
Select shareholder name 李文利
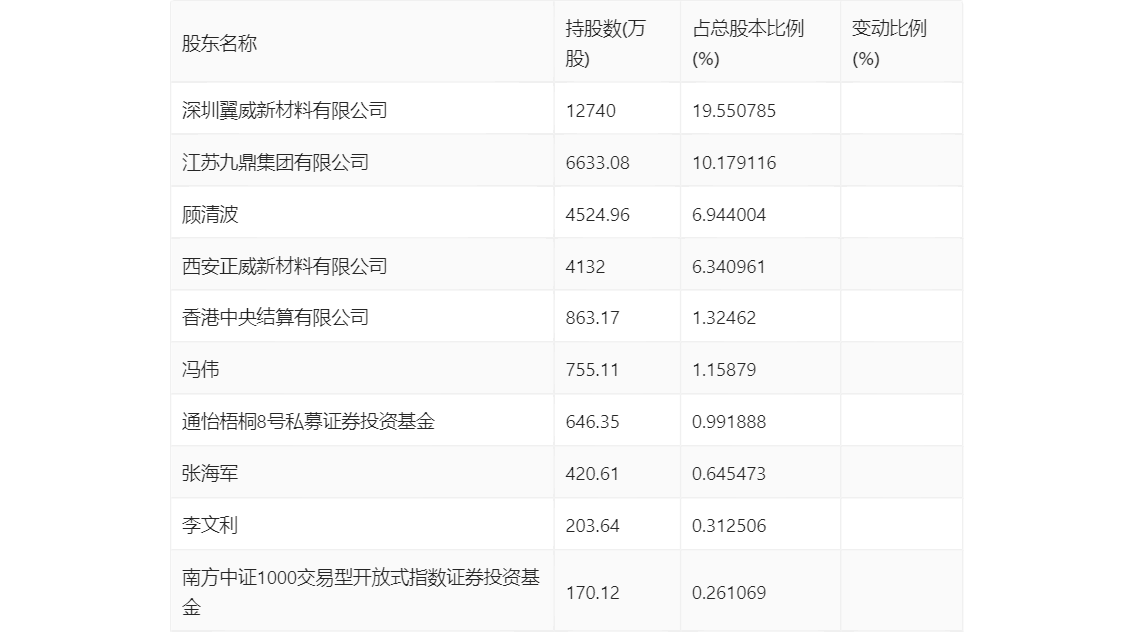click(x=210, y=526)
